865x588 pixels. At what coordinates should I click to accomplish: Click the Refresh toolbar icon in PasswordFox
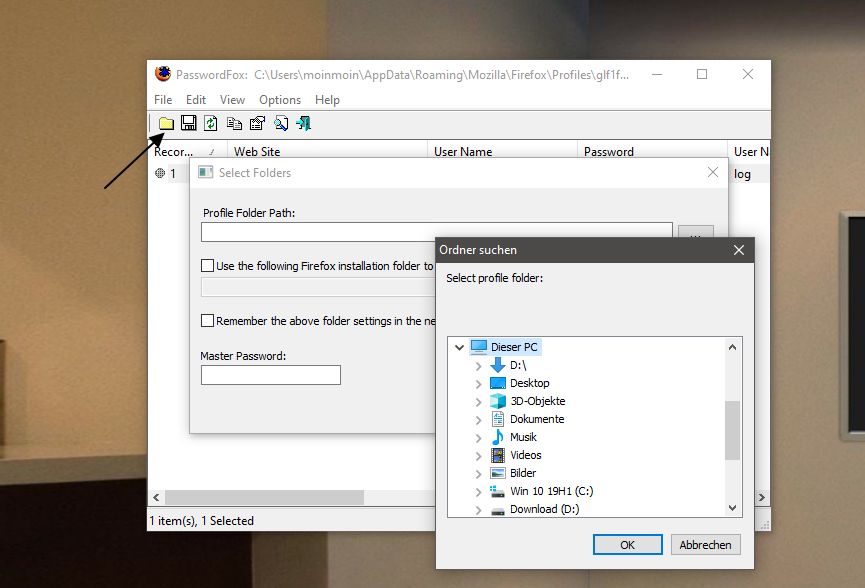[x=211, y=123]
